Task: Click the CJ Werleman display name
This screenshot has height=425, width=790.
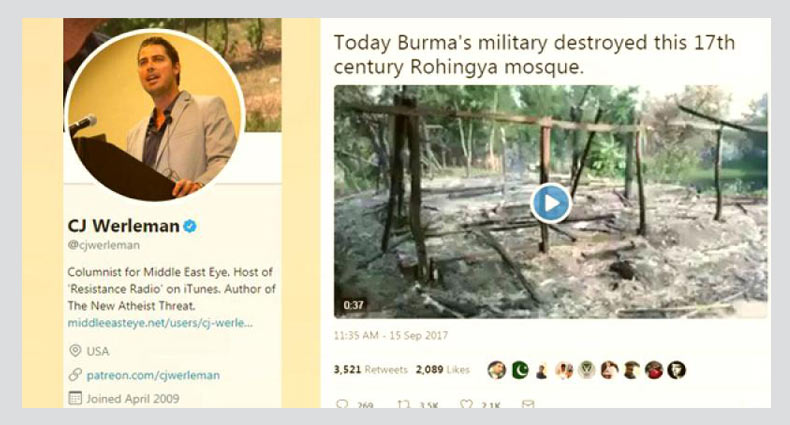Action: (x=123, y=226)
